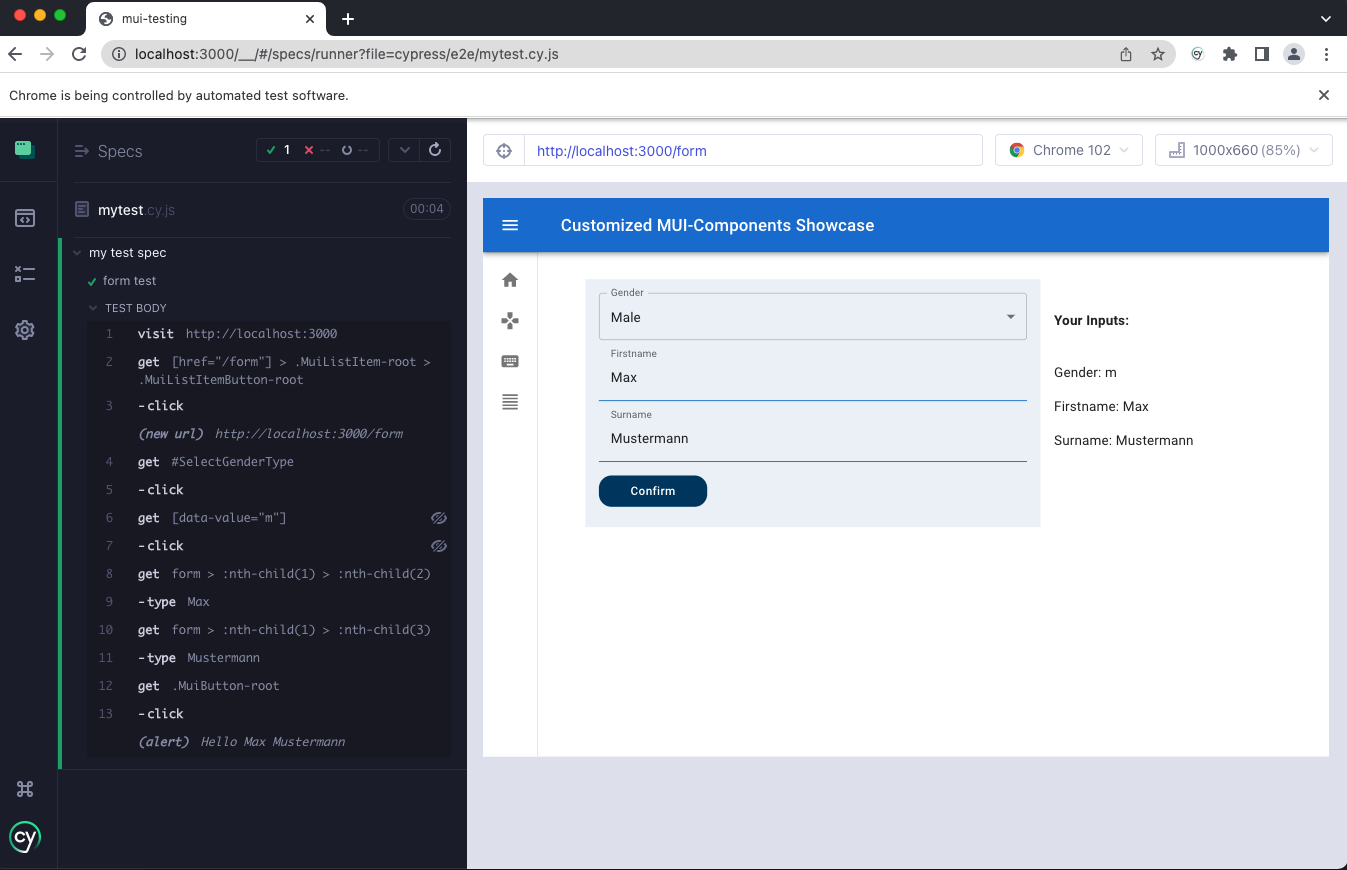Image resolution: width=1347 pixels, height=870 pixels.
Task: Select the 'get #SelectGenderType' command
Action: (268, 462)
